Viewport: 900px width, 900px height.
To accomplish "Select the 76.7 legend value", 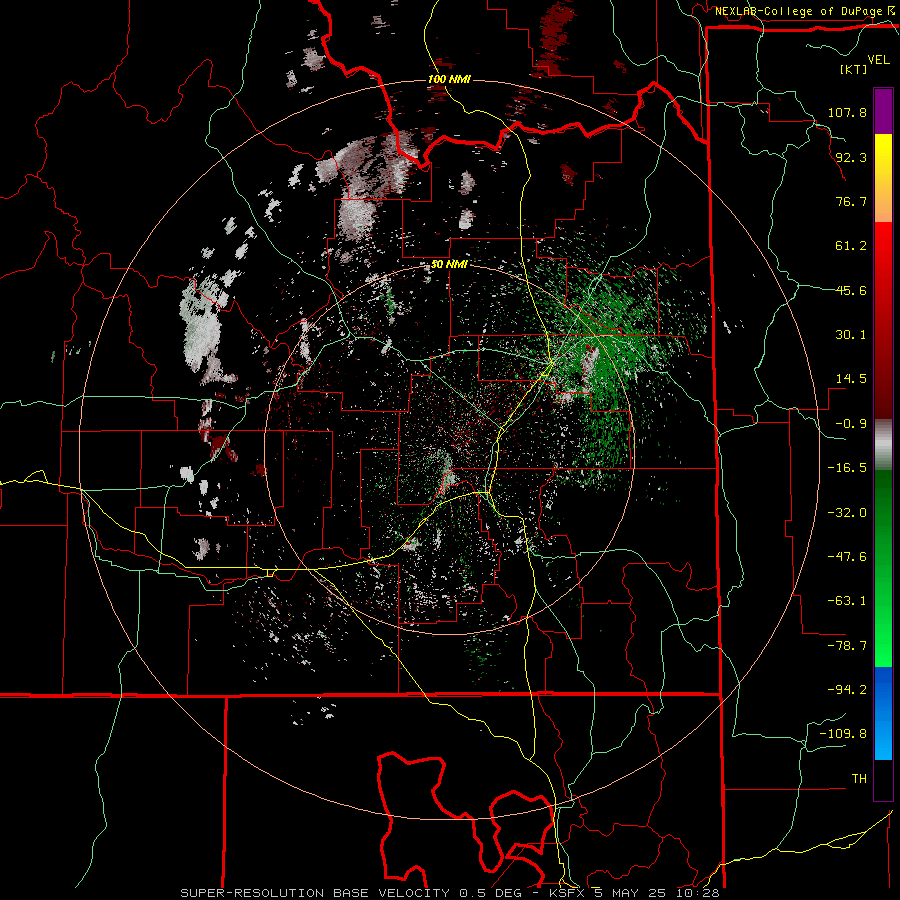I will [x=851, y=201].
